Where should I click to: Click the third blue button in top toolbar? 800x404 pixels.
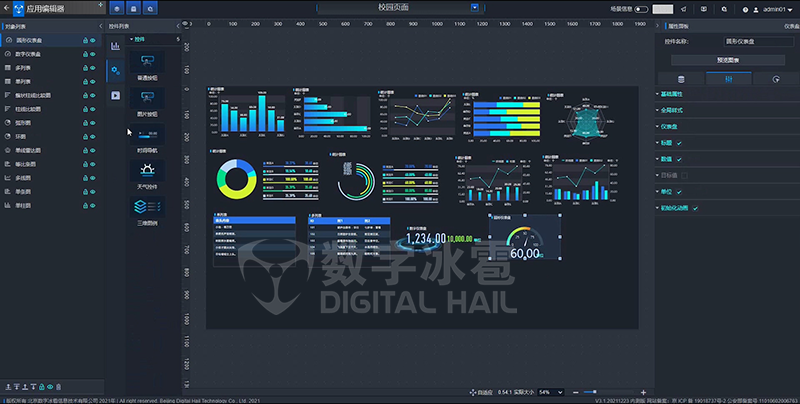click(150, 8)
